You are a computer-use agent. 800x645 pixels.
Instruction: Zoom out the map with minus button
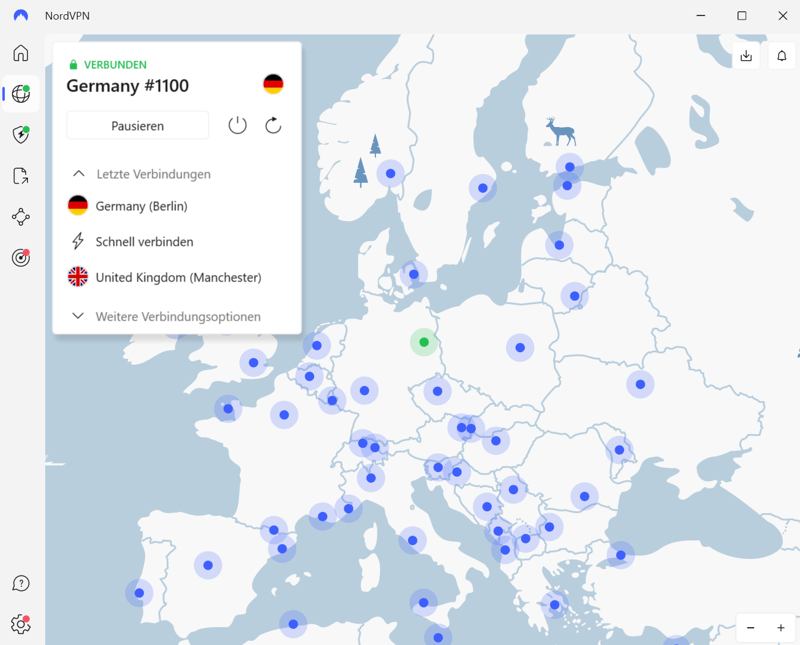click(x=751, y=628)
